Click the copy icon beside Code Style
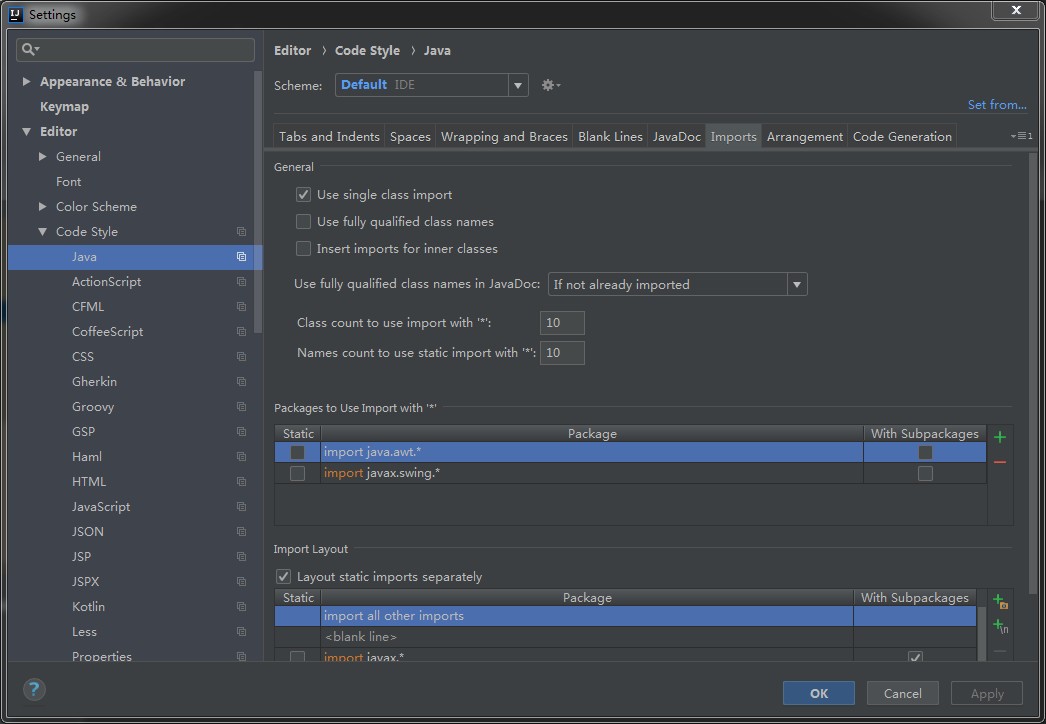The height and width of the screenshot is (724, 1046). pos(241,232)
